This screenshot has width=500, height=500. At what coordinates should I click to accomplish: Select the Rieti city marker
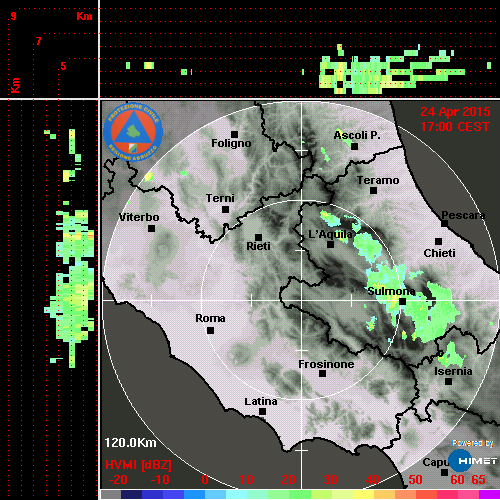click(x=258, y=237)
